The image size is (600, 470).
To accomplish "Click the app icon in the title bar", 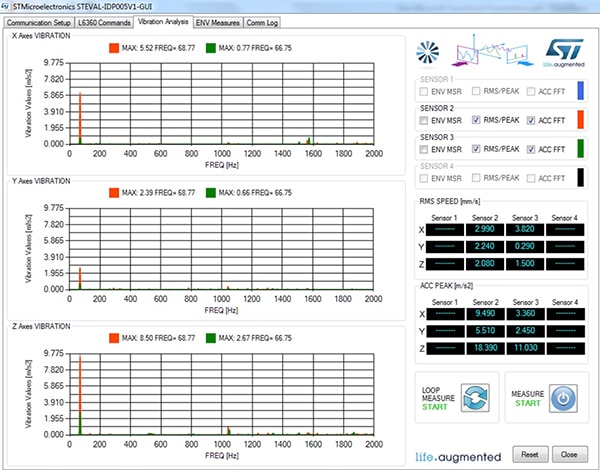I will [x=9, y=6].
